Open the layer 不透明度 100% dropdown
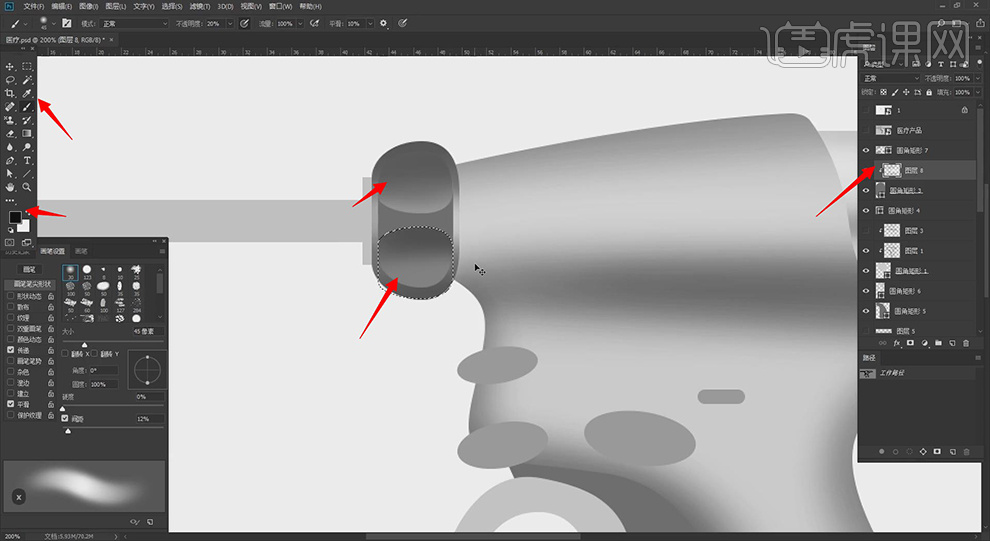This screenshot has width=990, height=541. [x=978, y=78]
